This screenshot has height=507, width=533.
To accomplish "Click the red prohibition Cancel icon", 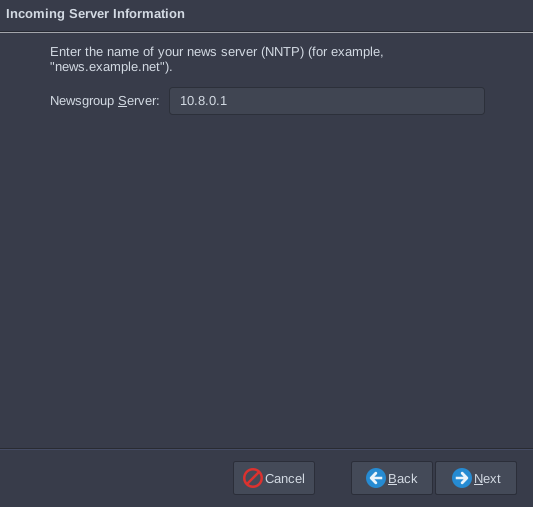I will [253, 478].
